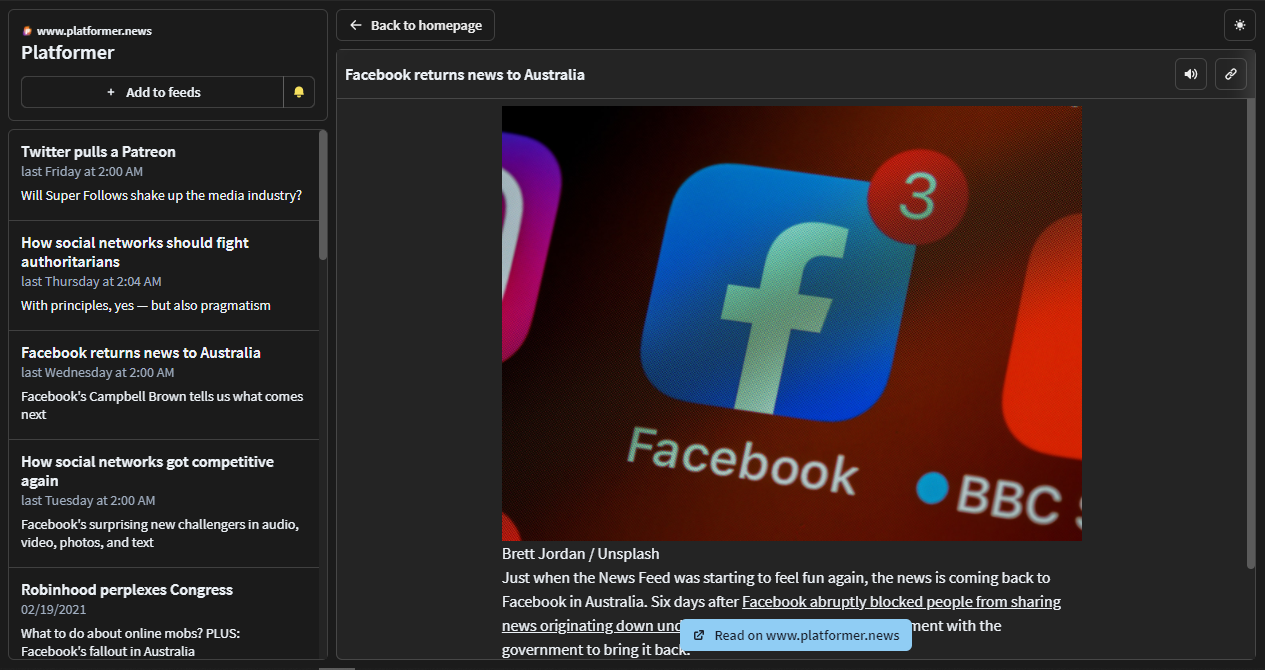Image resolution: width=1265 pixels, height=670 pixels.
Task: Click Facebook's surprising new challengers summary
Action: (x=160, y=533)
